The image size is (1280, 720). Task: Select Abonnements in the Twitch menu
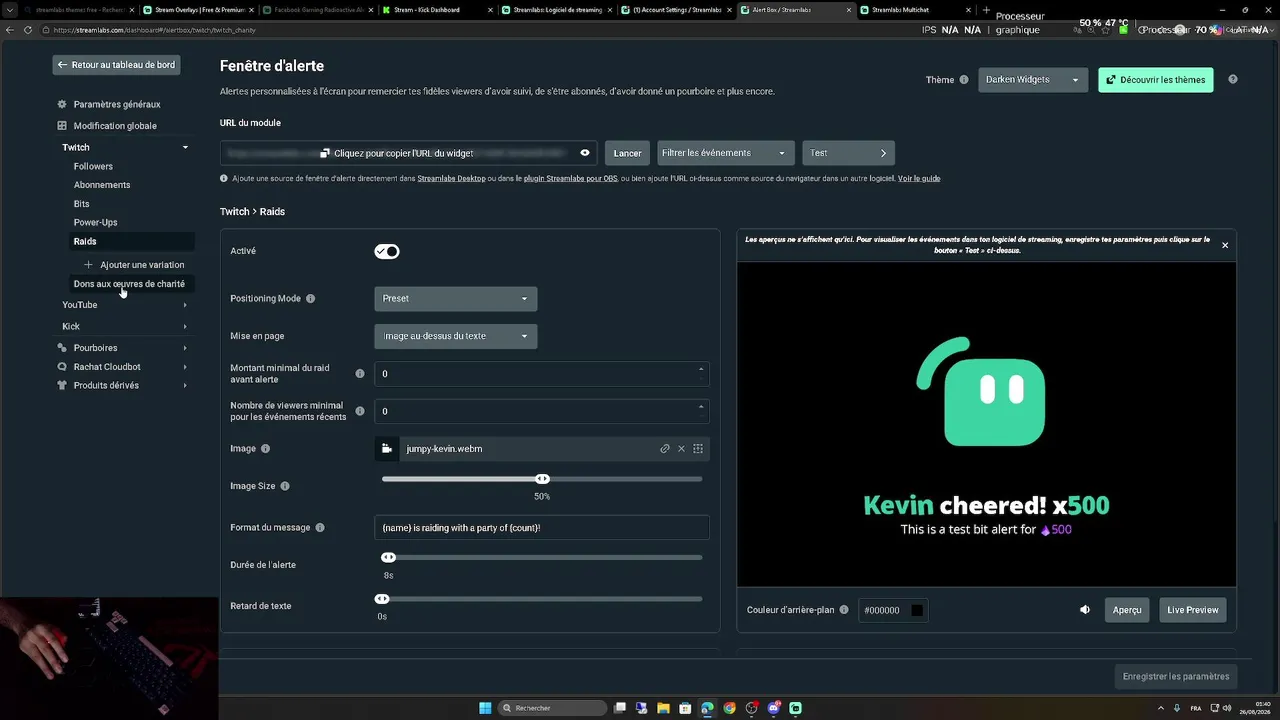[x=102, y=185]
